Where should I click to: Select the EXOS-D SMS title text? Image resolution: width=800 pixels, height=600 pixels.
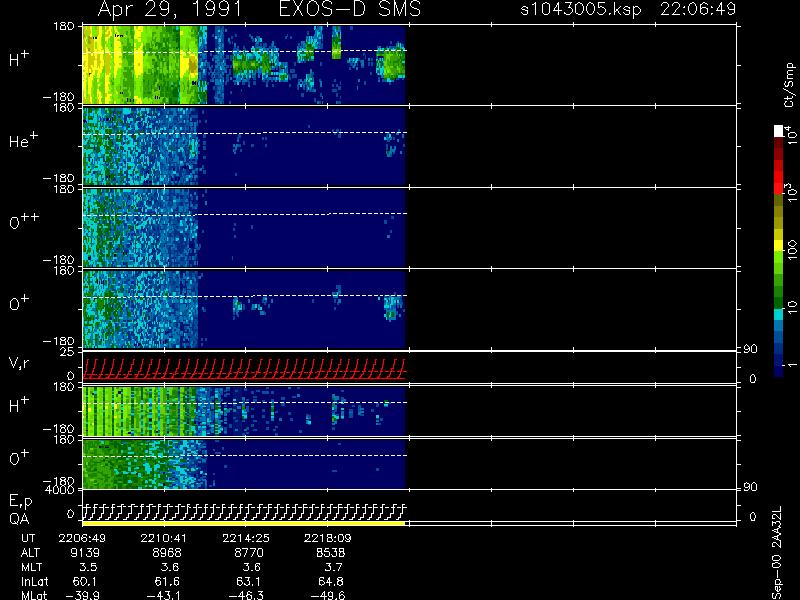350,9
